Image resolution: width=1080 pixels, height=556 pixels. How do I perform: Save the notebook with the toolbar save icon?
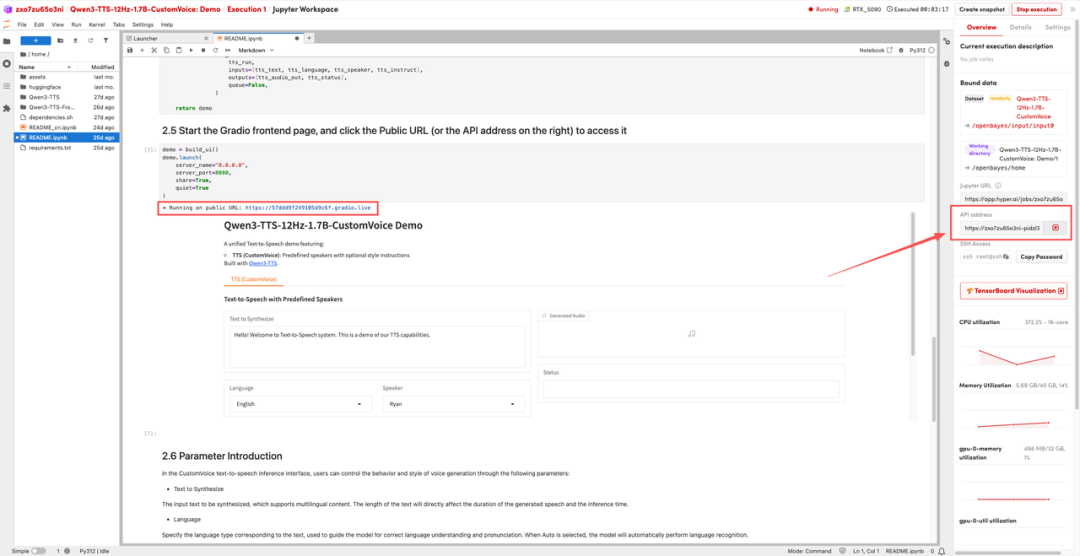[130, 50]
